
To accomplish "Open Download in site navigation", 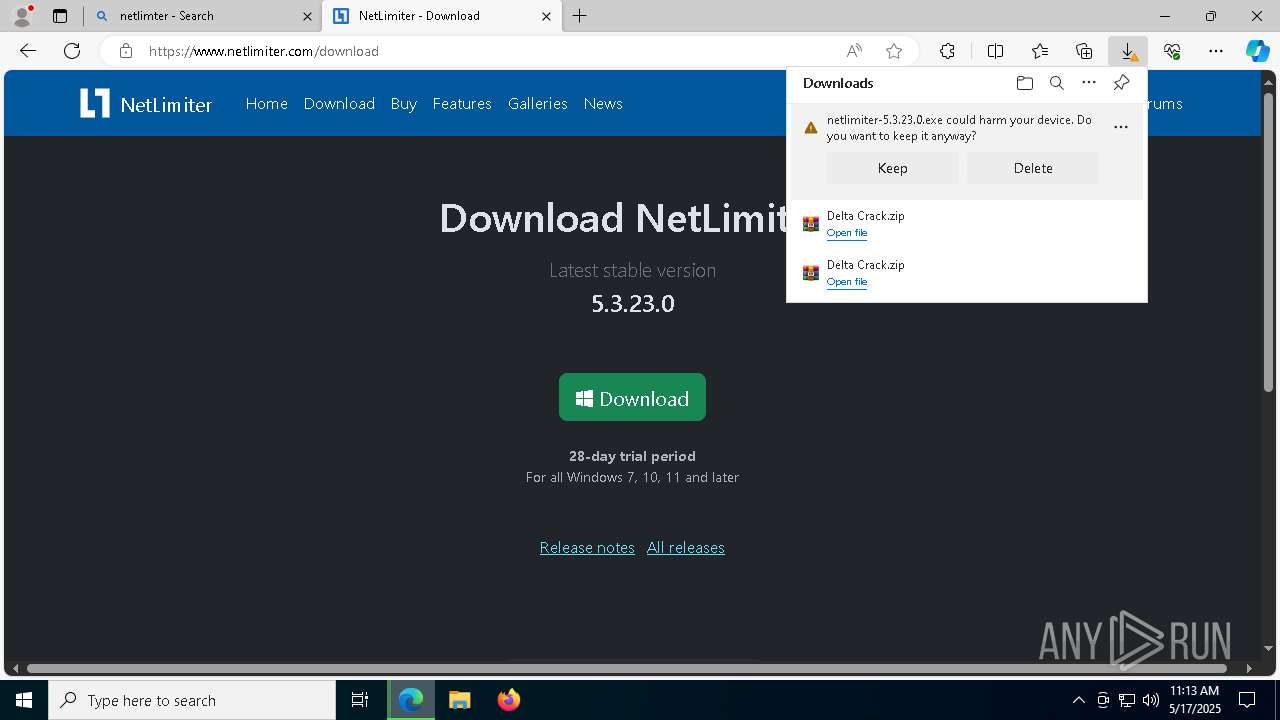I will [x=339, y=103].
